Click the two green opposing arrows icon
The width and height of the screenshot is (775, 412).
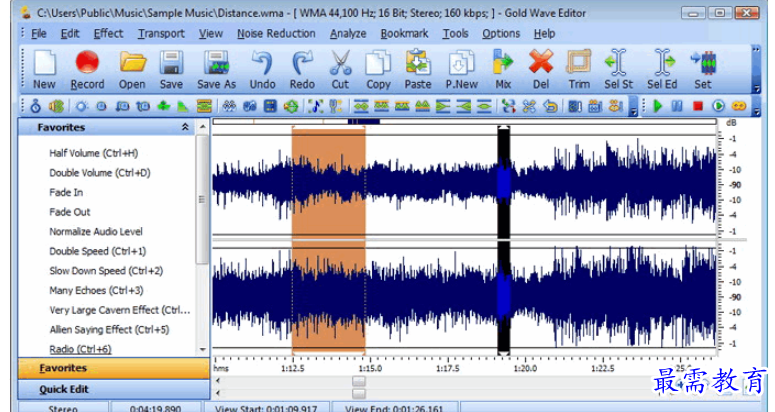point(164,106)
